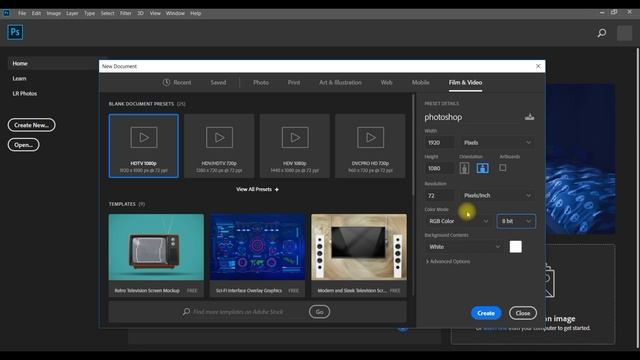This screenshot has height=360, width=640.
Task: Switch to the Web tab
Action: coord(387,82)
